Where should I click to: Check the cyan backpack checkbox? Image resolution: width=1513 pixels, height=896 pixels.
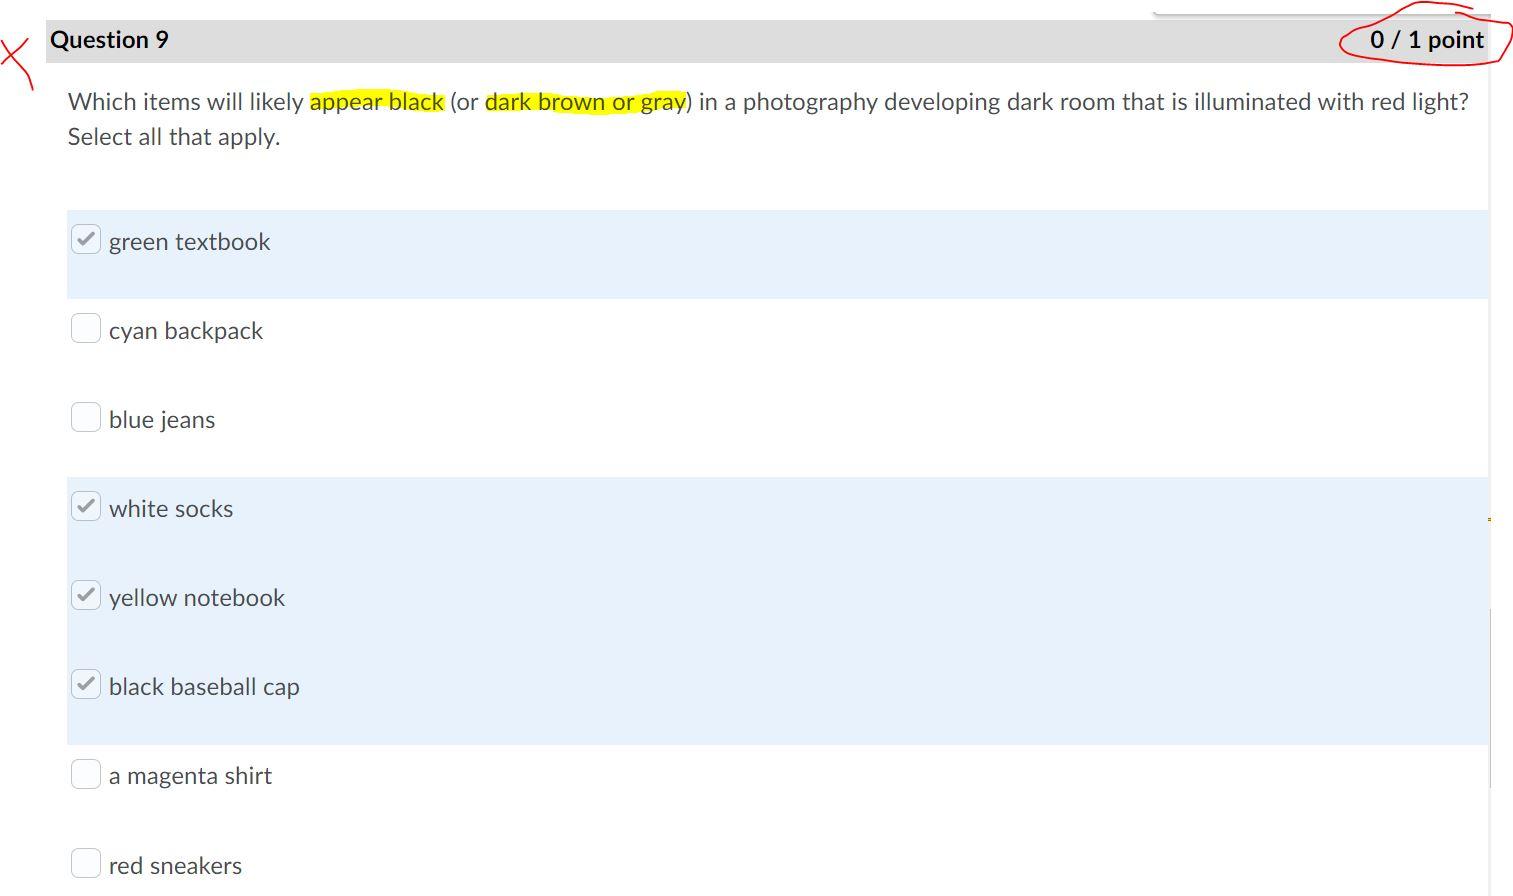pos(86,328)
